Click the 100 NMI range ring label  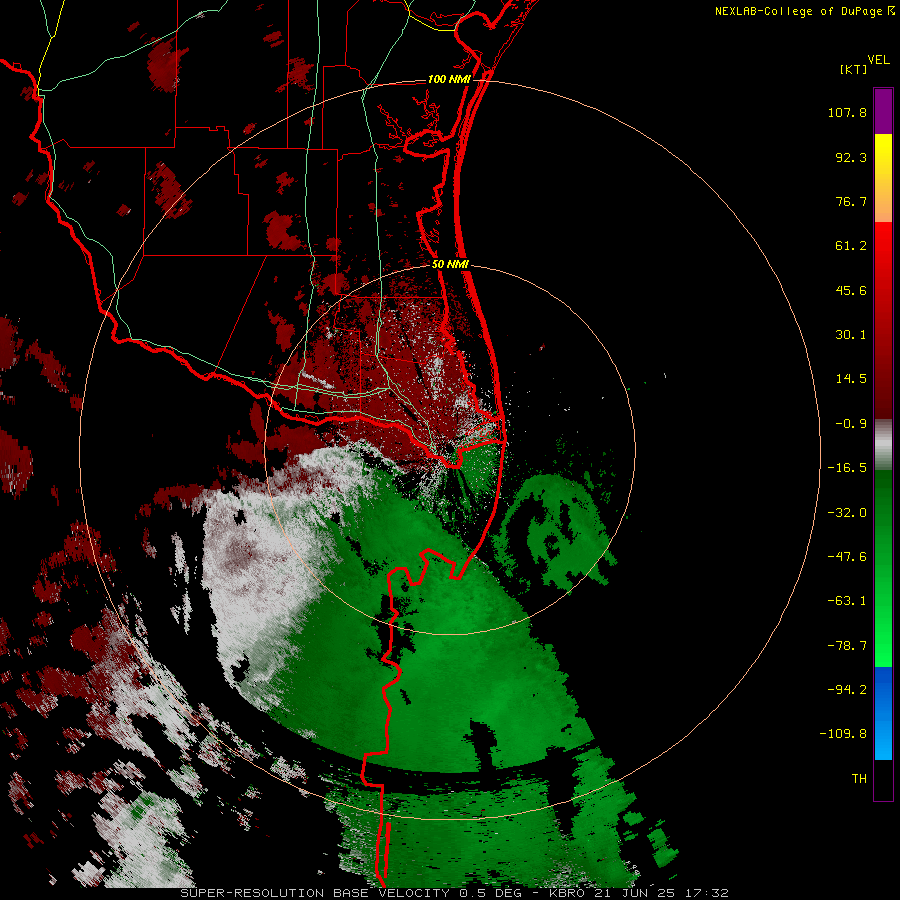pos(449,79)
